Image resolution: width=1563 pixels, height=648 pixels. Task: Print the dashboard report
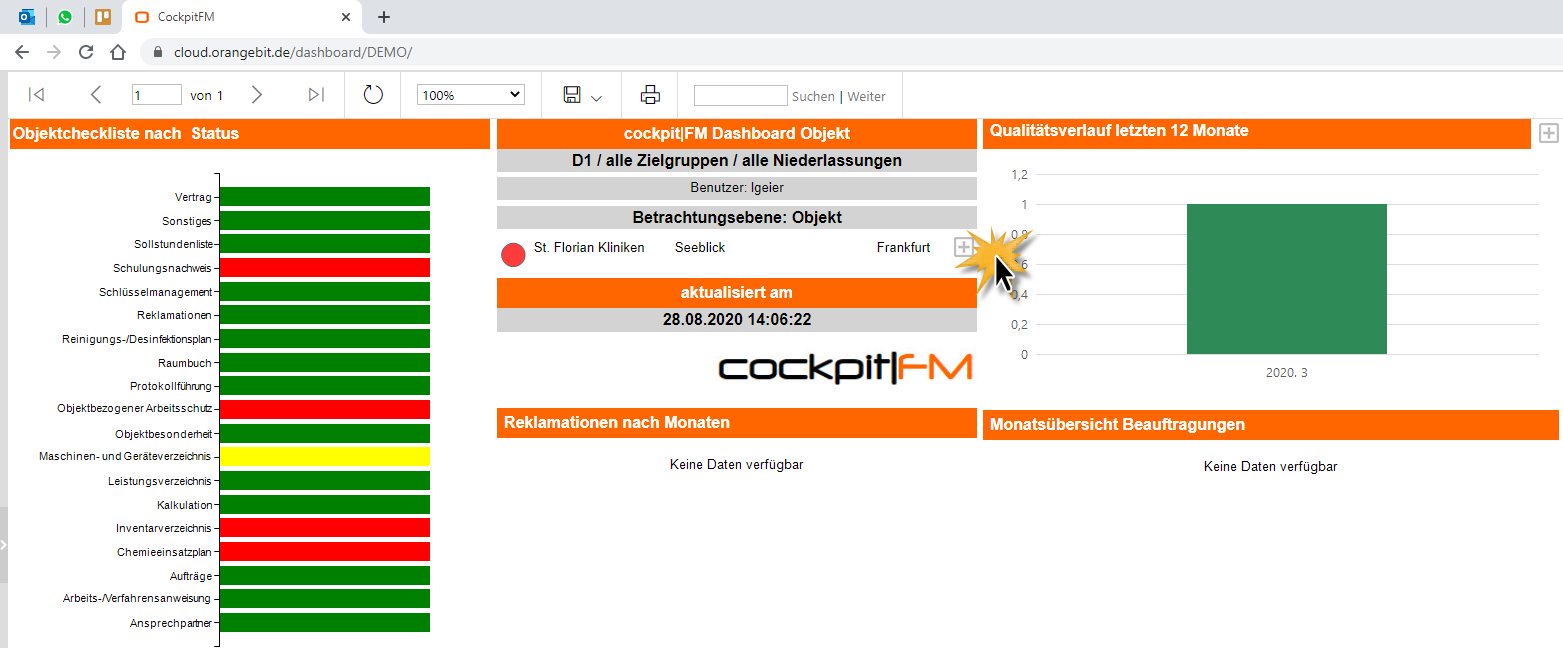650,95
